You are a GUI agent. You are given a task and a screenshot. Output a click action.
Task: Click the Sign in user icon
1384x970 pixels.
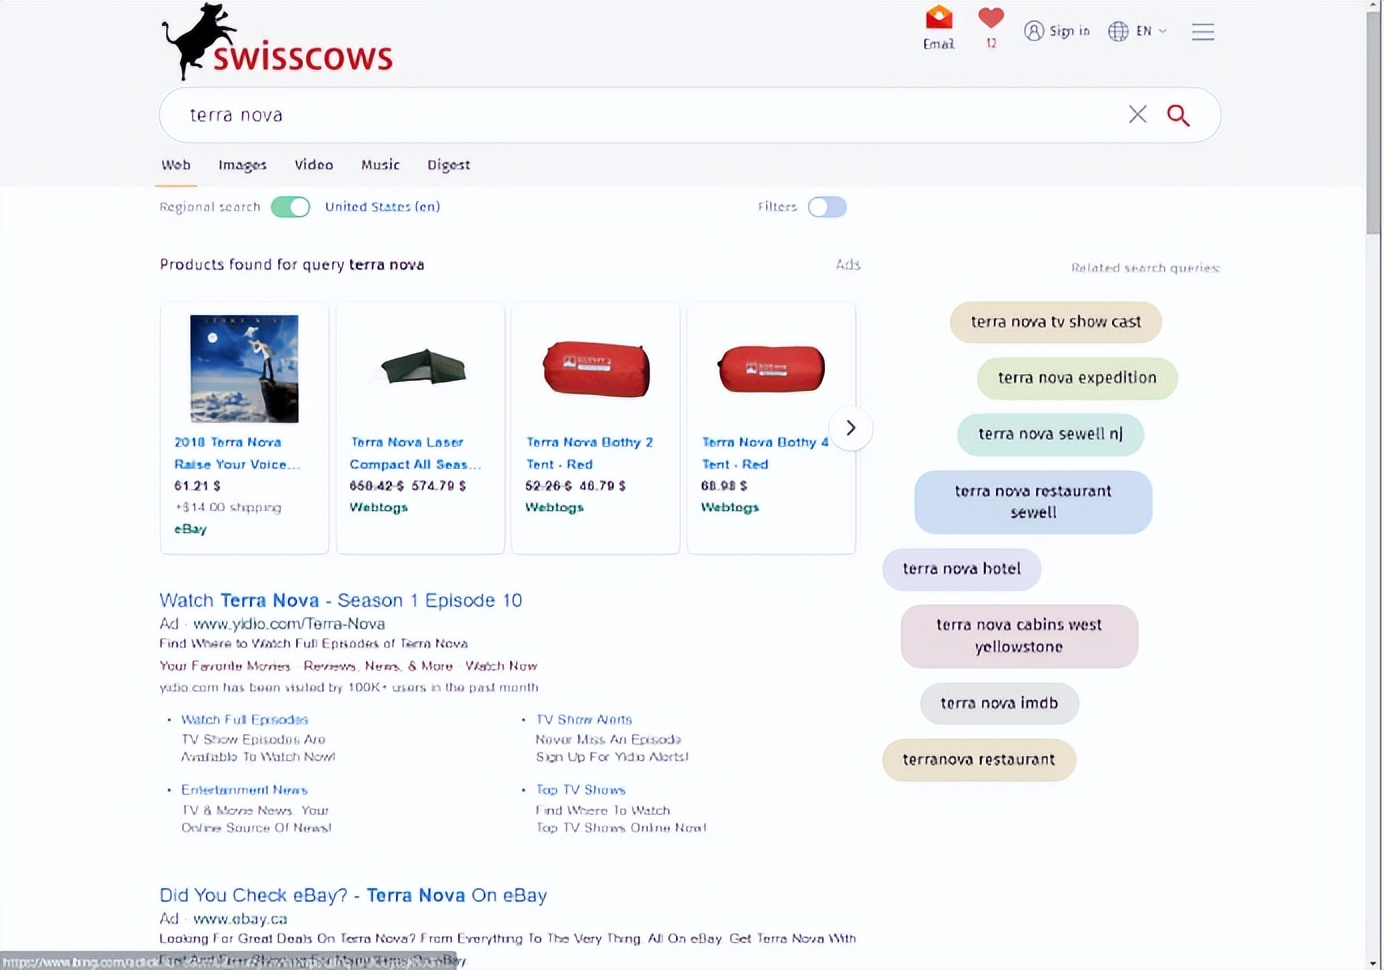(1034, 31)
